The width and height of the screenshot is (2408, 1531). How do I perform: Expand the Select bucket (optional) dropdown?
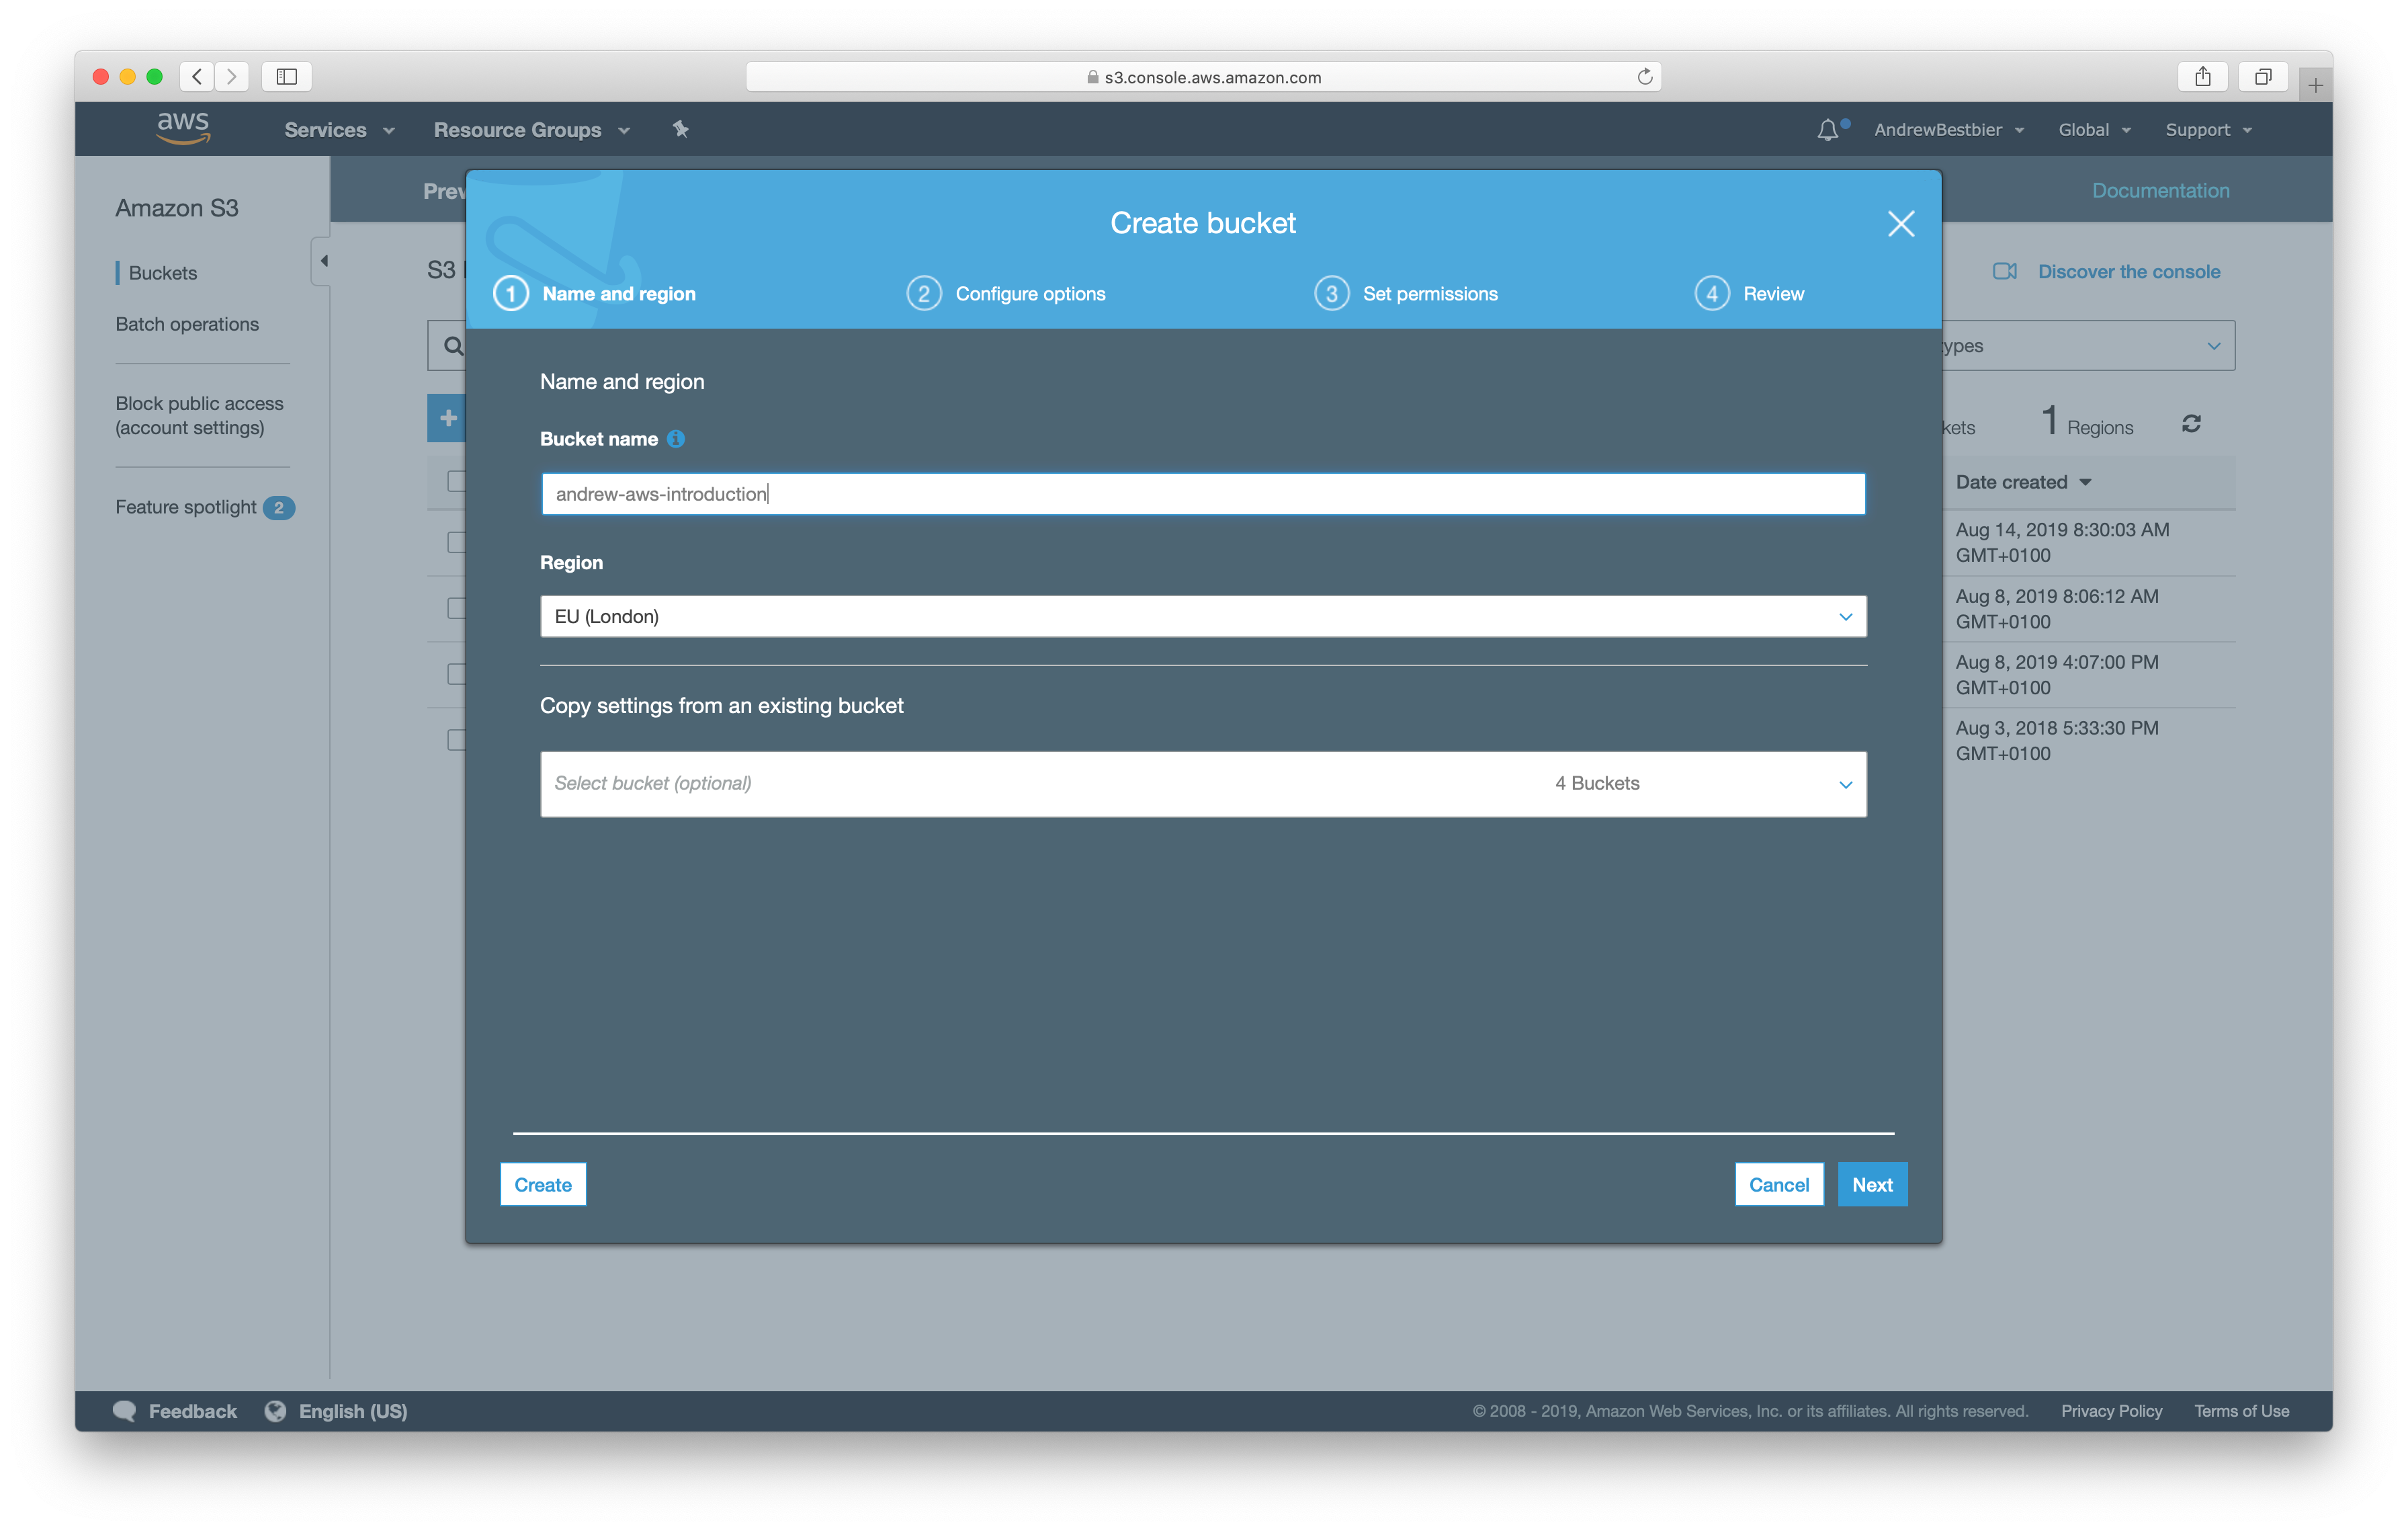[x=1203, y=784]
